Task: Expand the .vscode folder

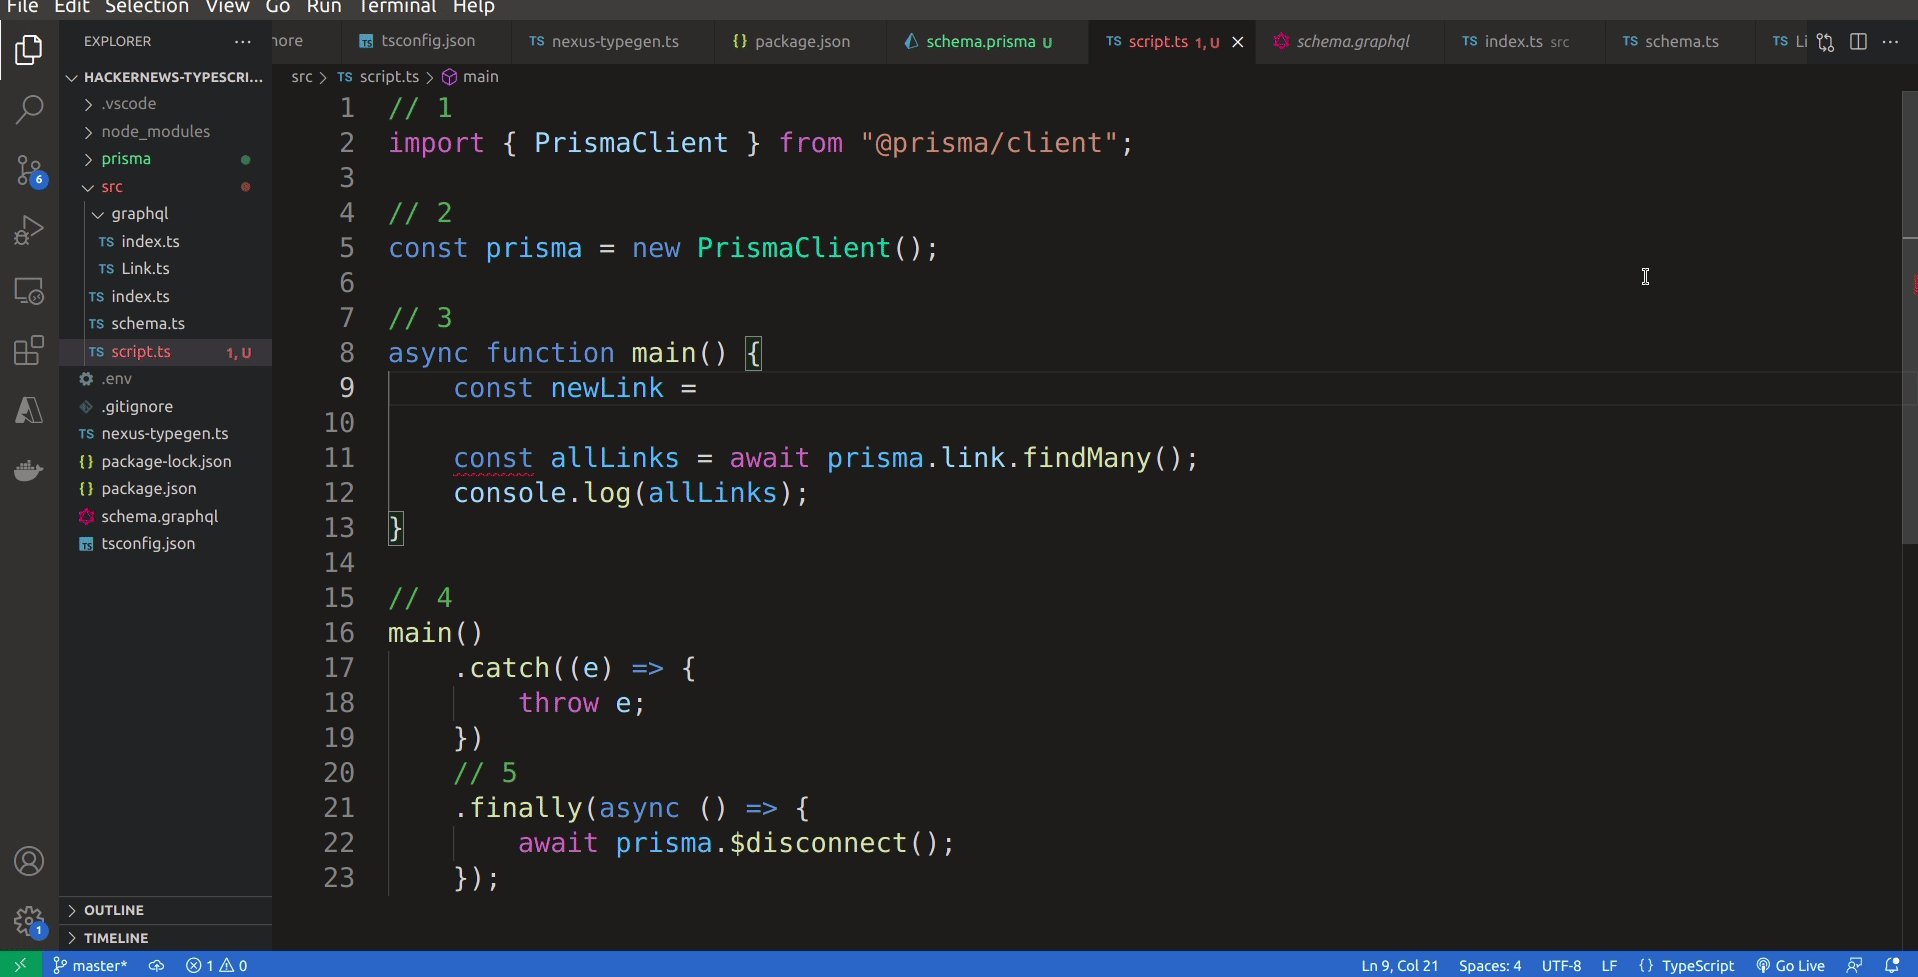Action: tap(166, 104)
